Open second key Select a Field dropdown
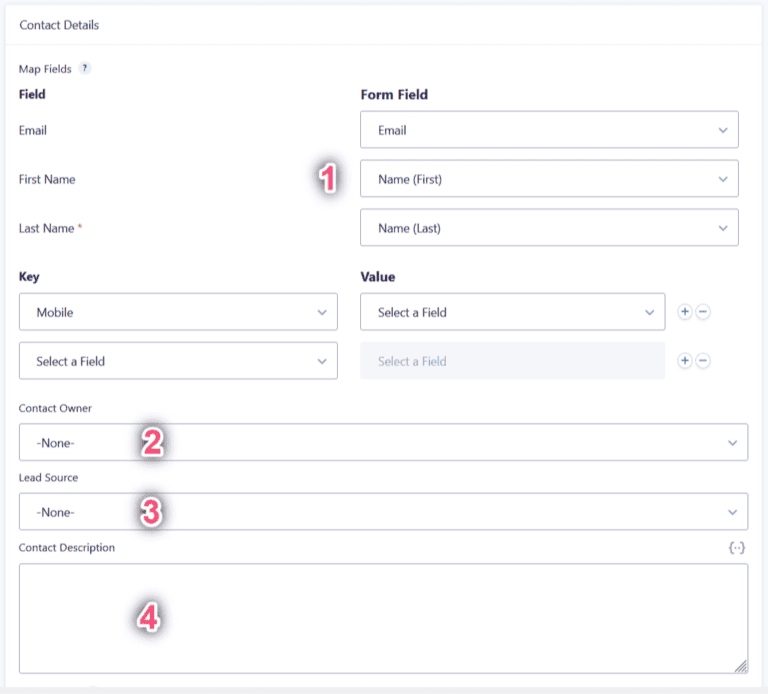The height and width of the screenshot is (694, 768). pyautogui.click(x=178, y=361)
